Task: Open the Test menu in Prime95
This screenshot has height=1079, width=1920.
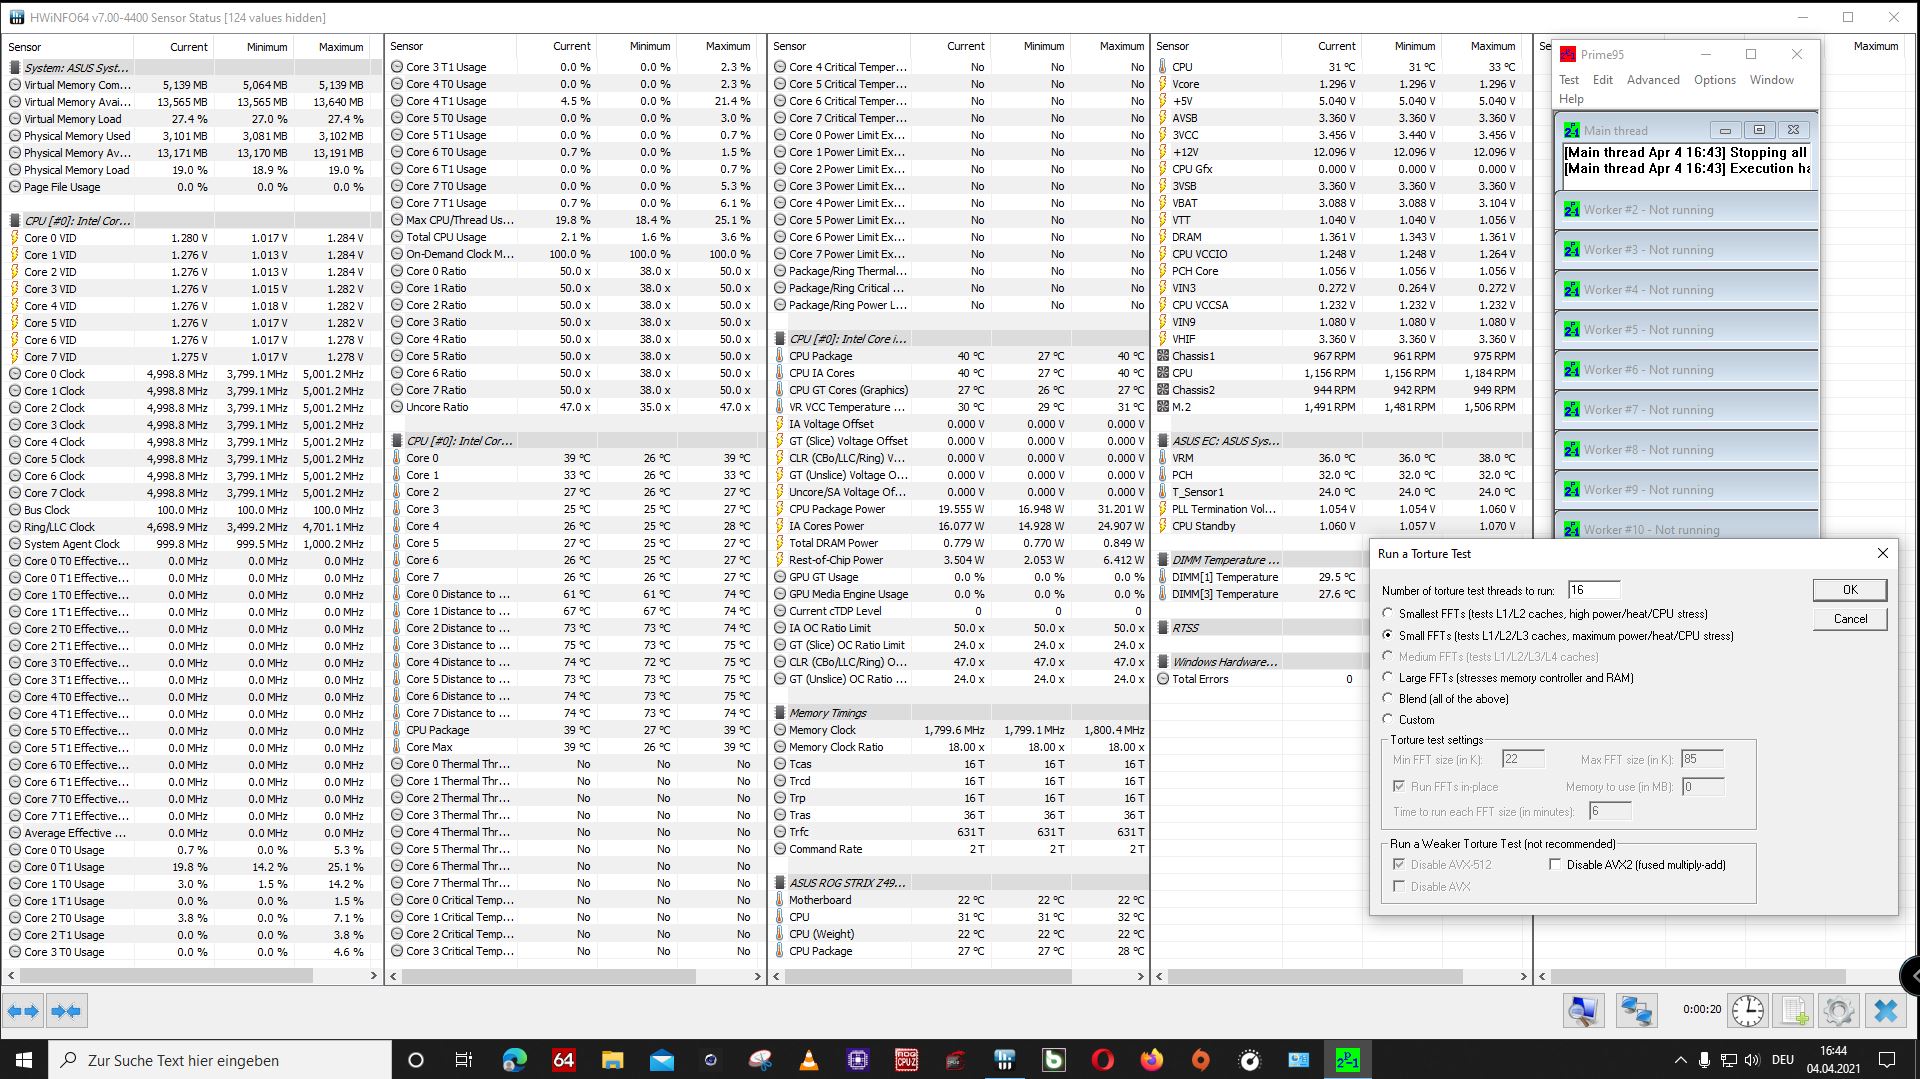Action: pyautogui.click(x=1568, y=80)
